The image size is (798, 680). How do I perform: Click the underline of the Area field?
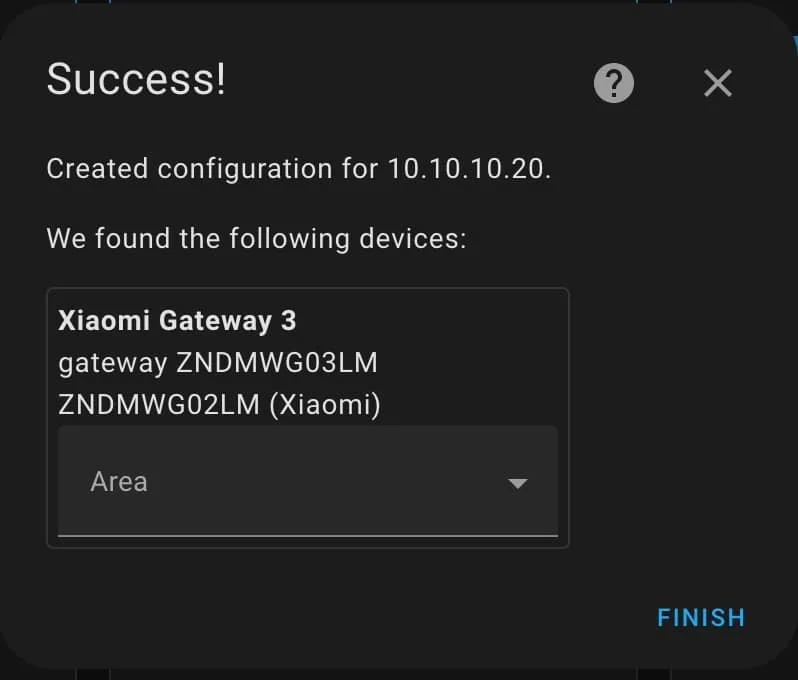pos(307,535)
